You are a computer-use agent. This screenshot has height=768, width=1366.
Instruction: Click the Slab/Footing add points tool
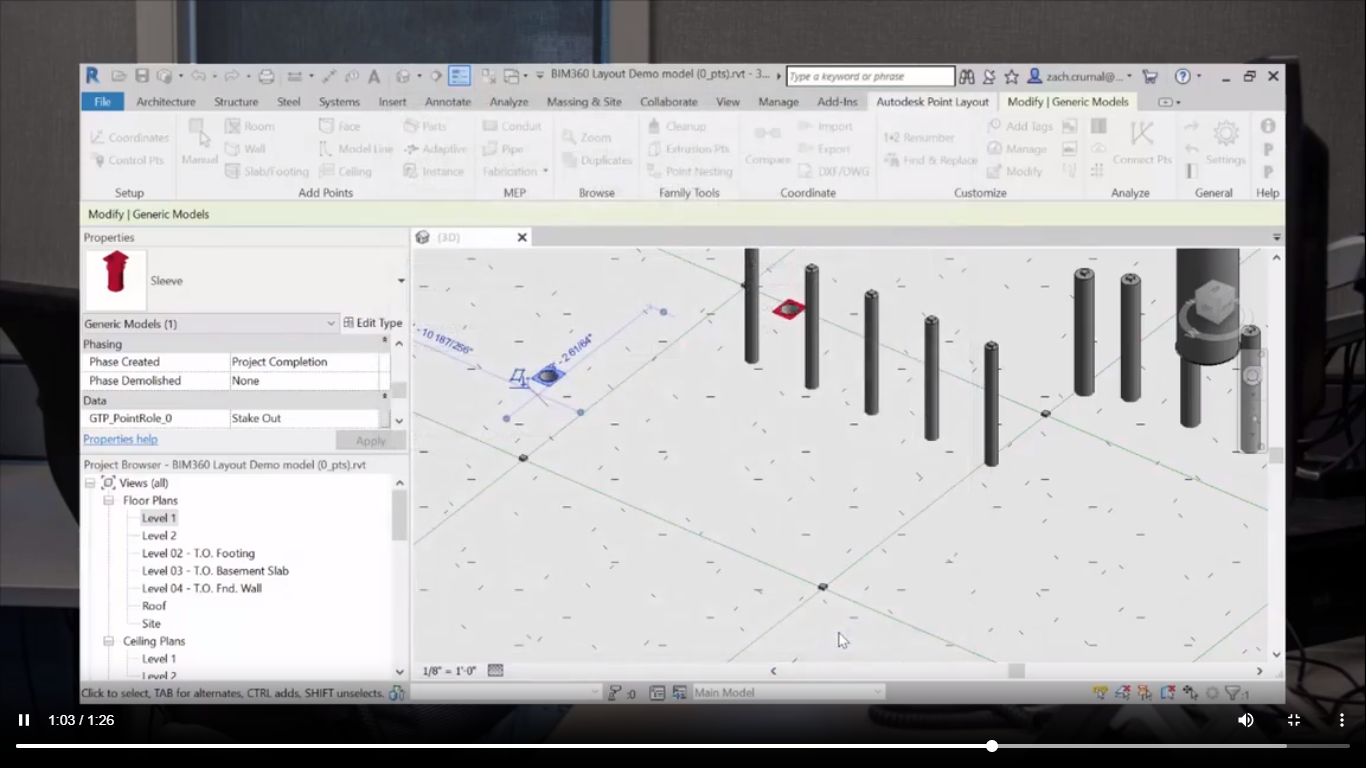click(x=266, y=171)
